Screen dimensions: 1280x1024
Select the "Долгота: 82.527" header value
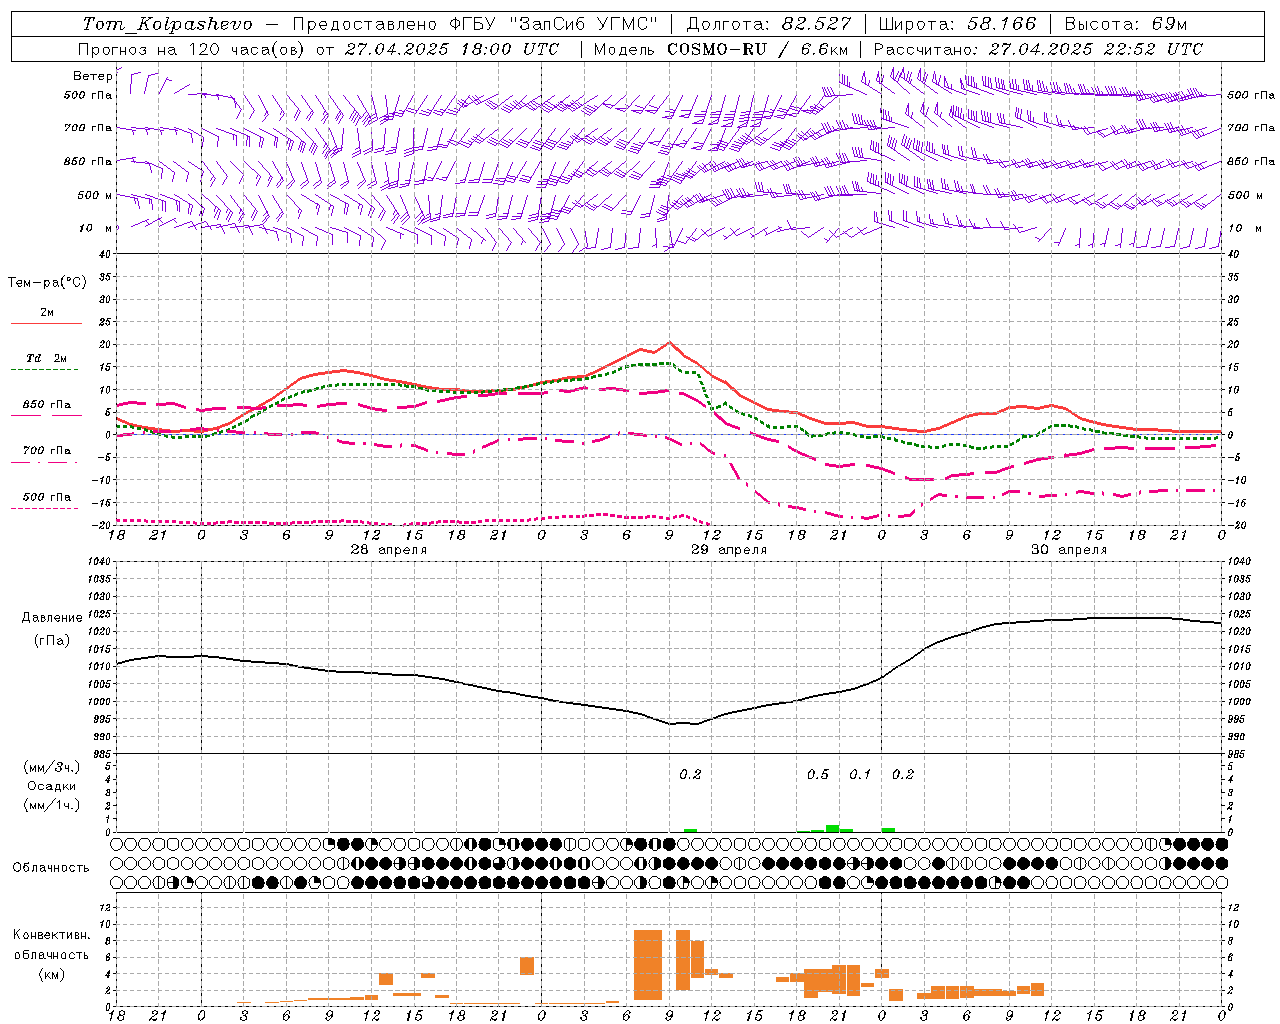769,24
